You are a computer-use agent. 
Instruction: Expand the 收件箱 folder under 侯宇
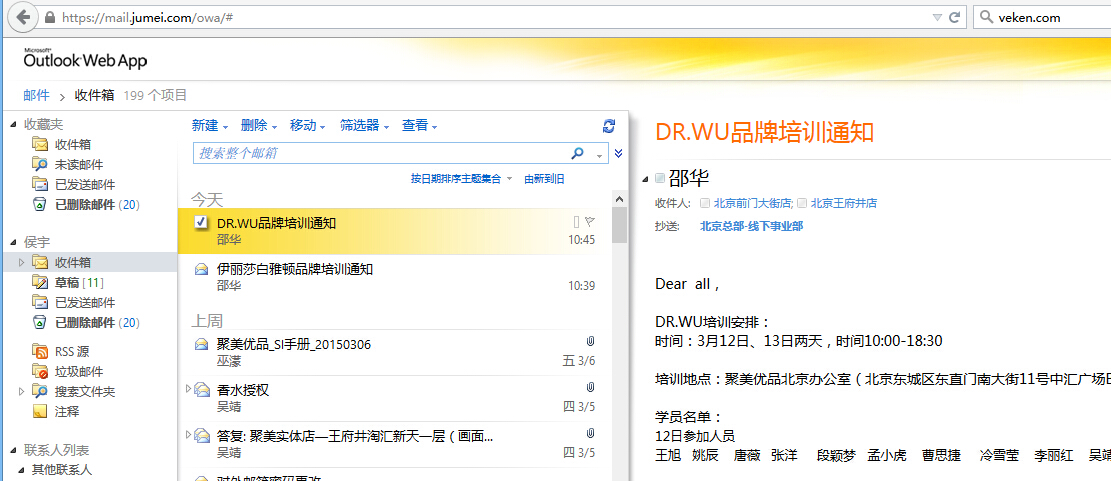point(21,262)
